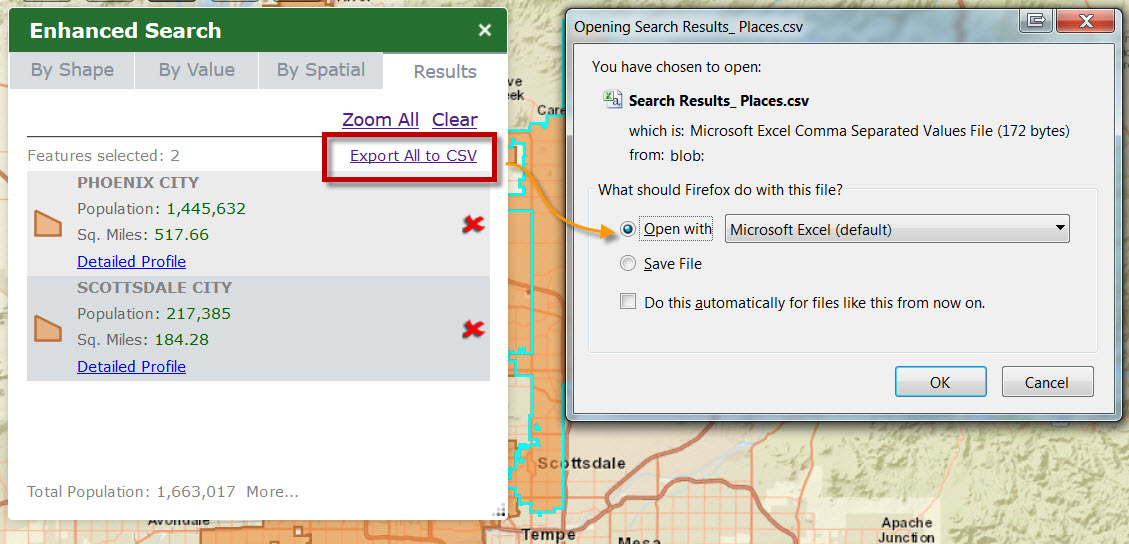
Task: Click Features selected: 2 text
Action: pos(103,155)
